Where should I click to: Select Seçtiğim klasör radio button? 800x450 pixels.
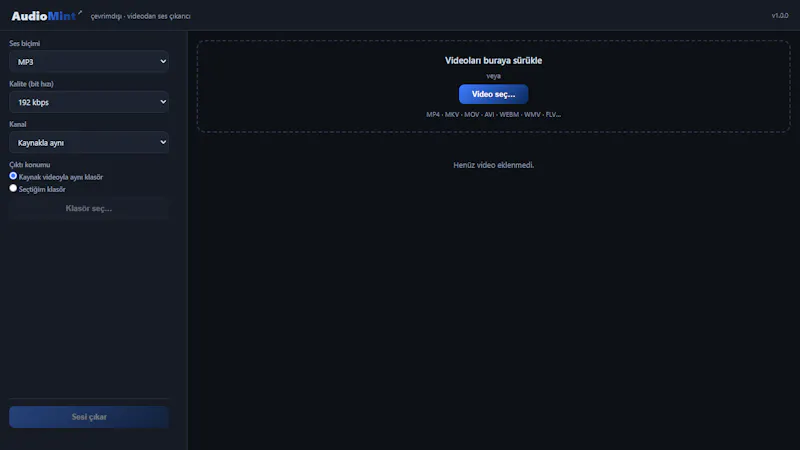(x=13, y=188)
